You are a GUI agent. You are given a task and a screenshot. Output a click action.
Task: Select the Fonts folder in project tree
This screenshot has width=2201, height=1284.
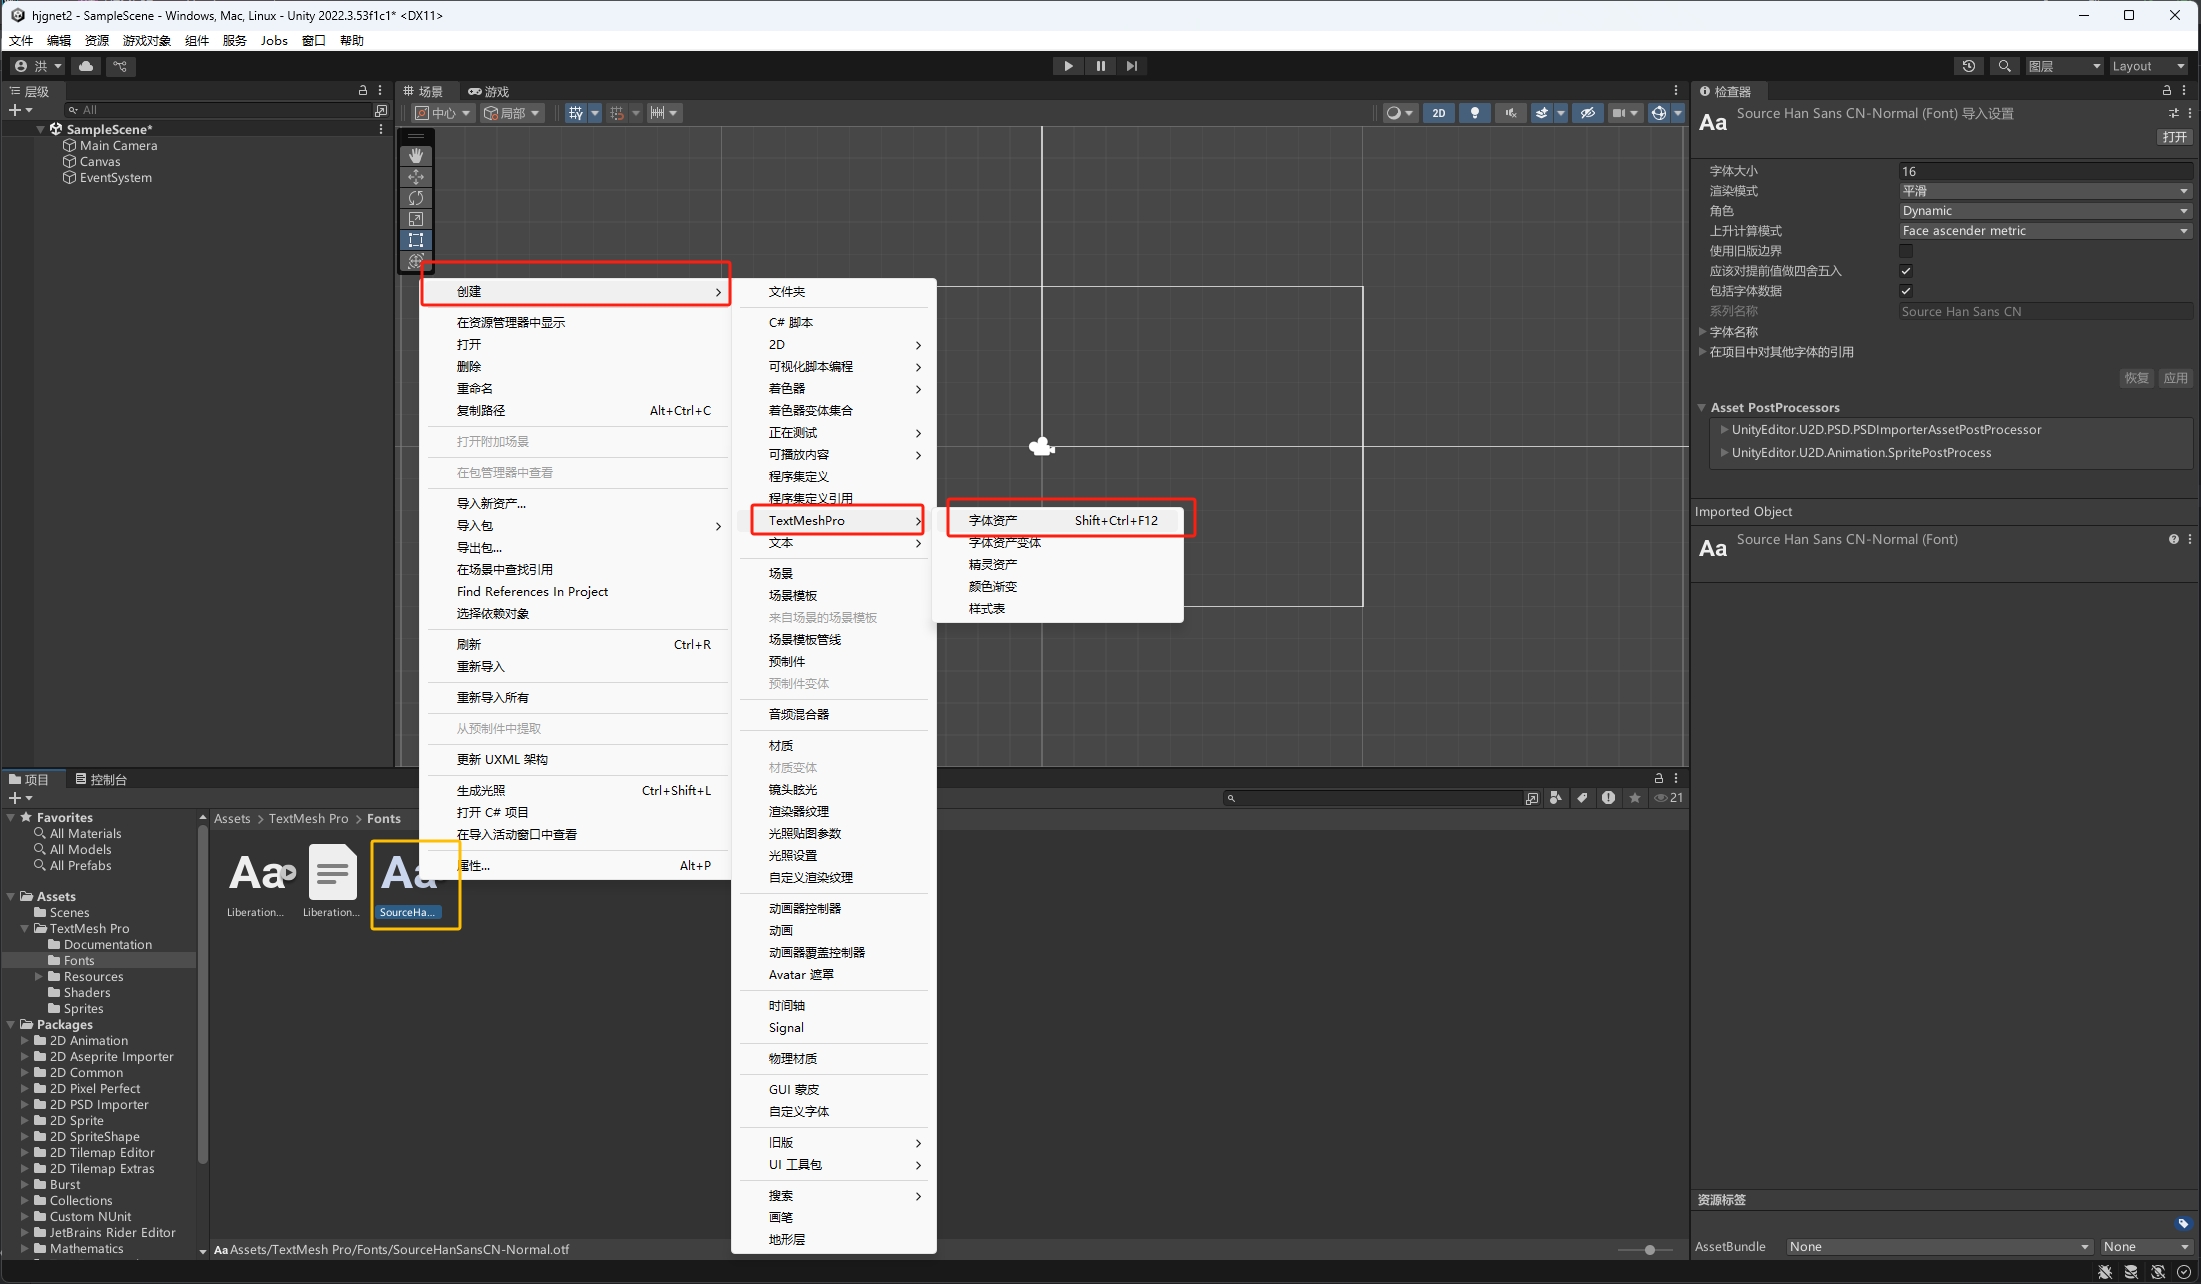[x=78, y=961]
